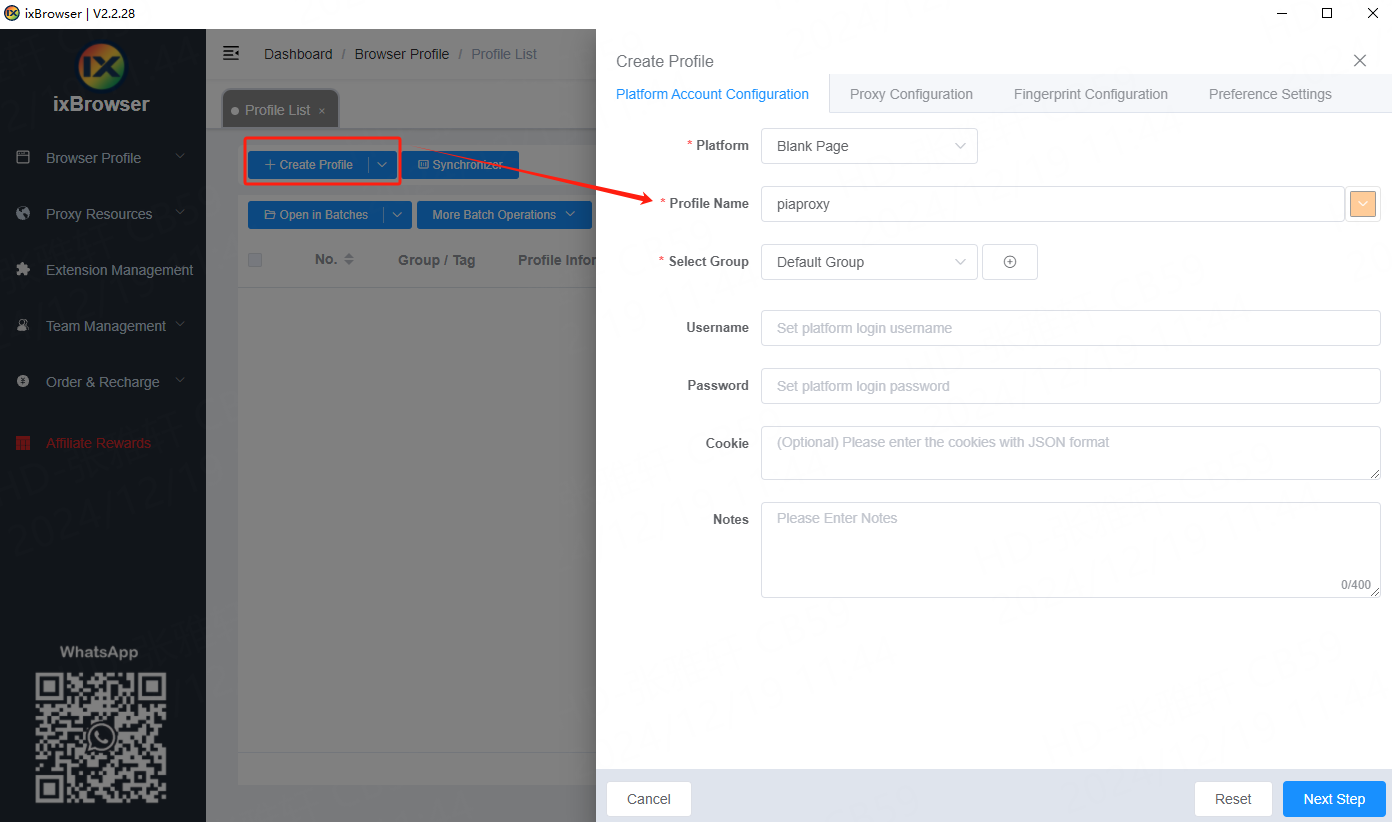Click the Username input field
The width and height of the screenshot is (1392, 822).
click(1069, 328)
